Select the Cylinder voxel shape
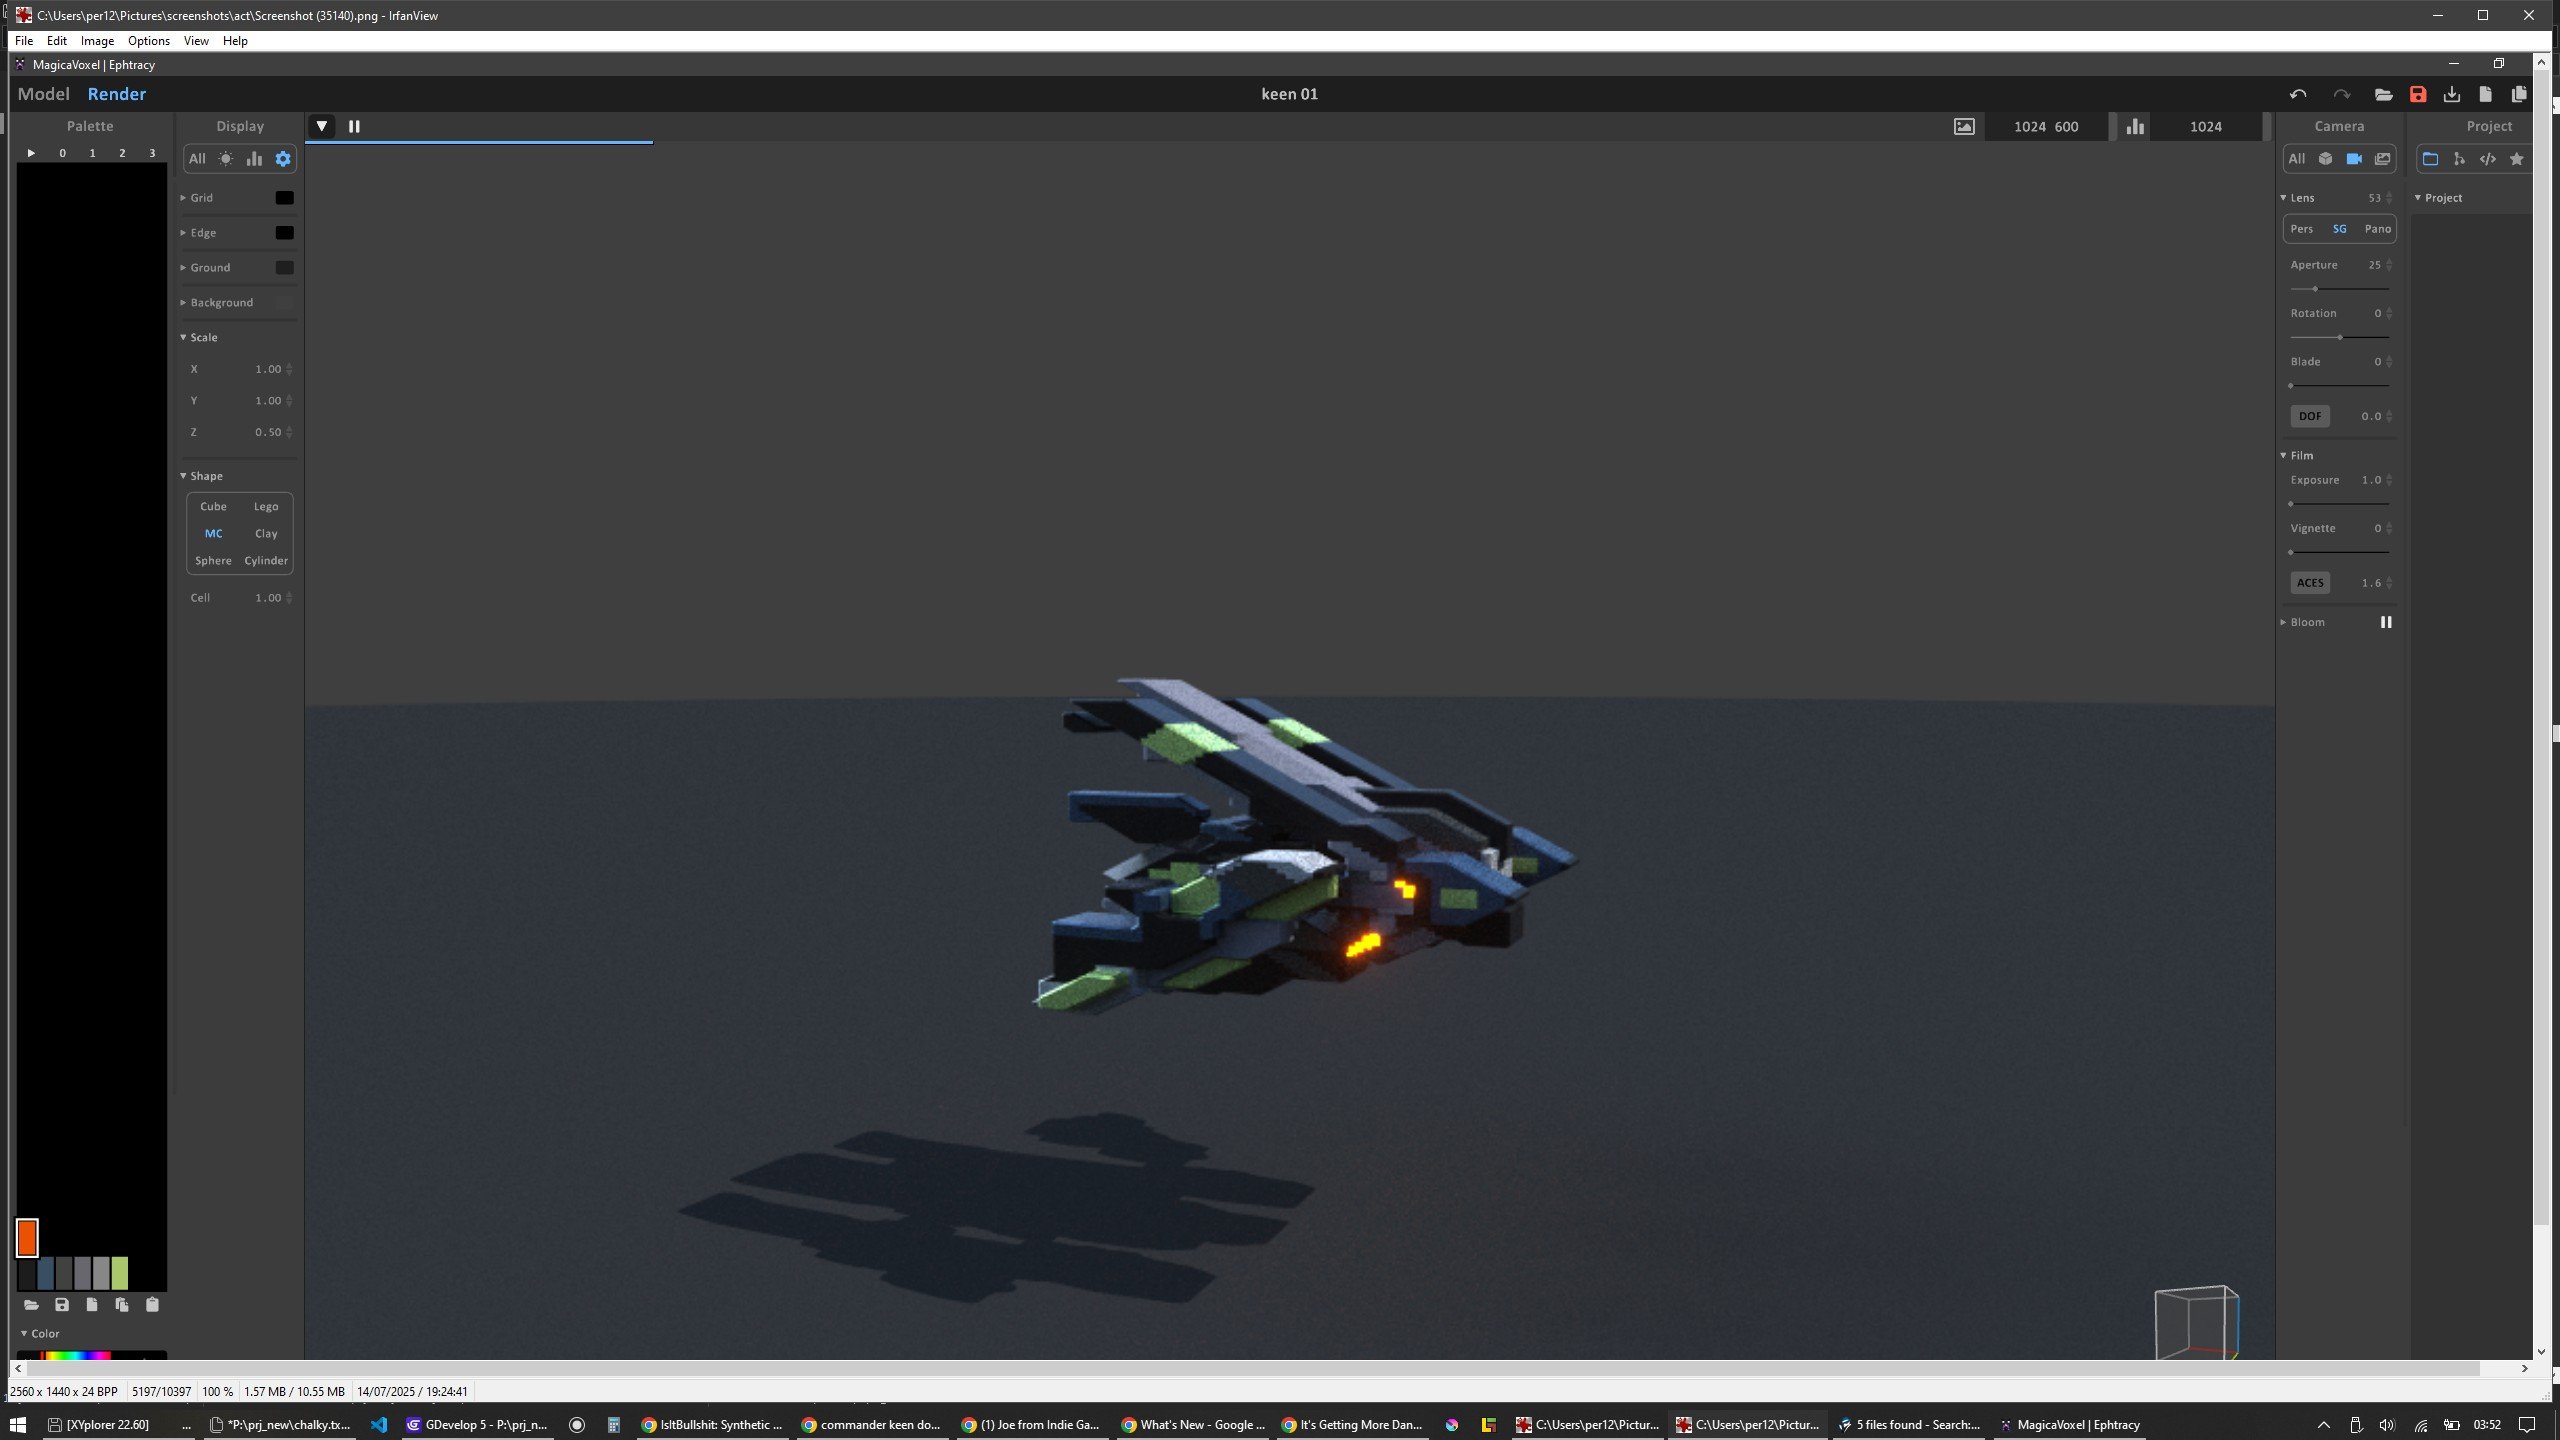 266,561
